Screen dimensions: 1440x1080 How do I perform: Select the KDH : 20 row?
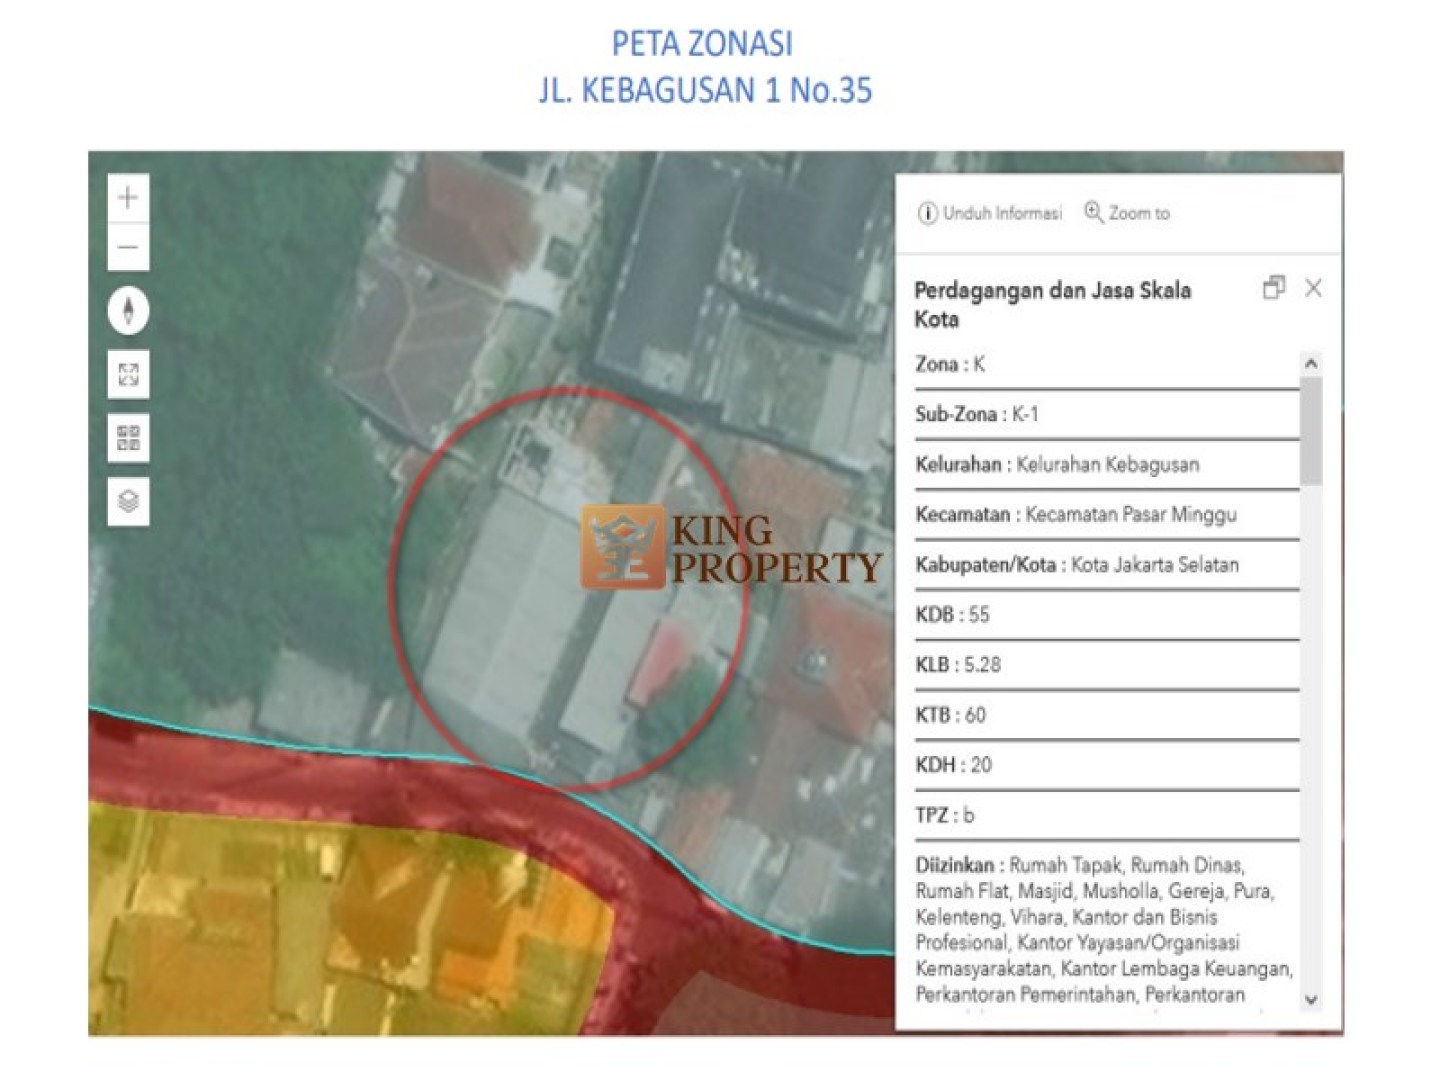point(1106,765)
